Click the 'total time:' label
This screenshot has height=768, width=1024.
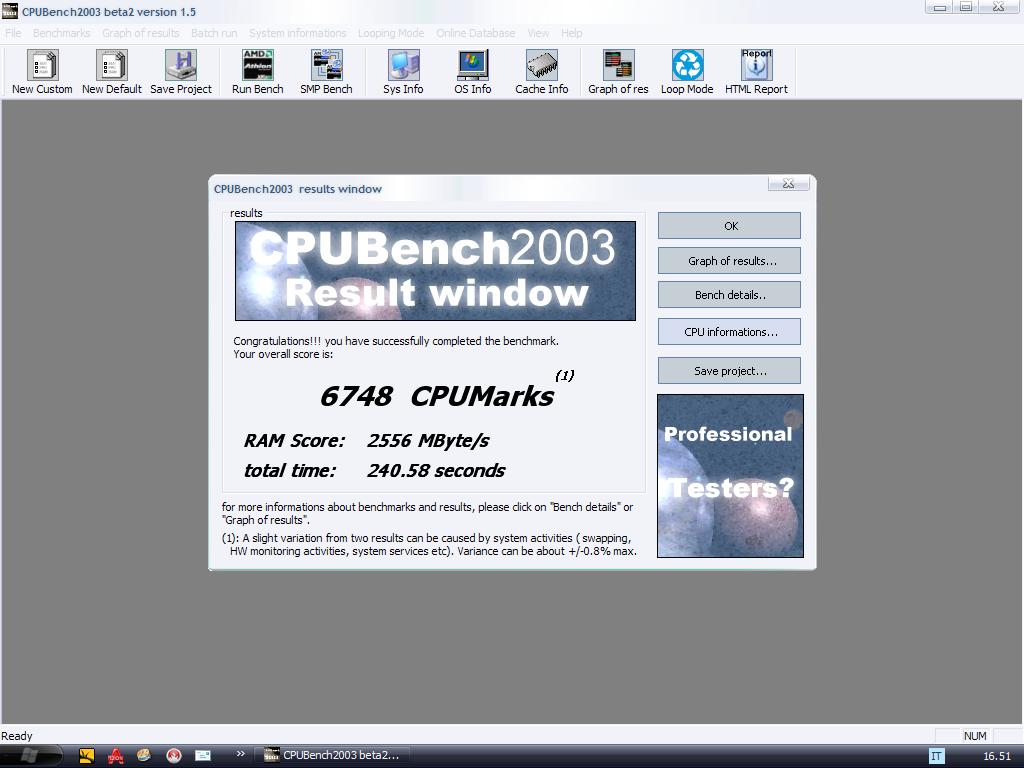click(290, 471)
